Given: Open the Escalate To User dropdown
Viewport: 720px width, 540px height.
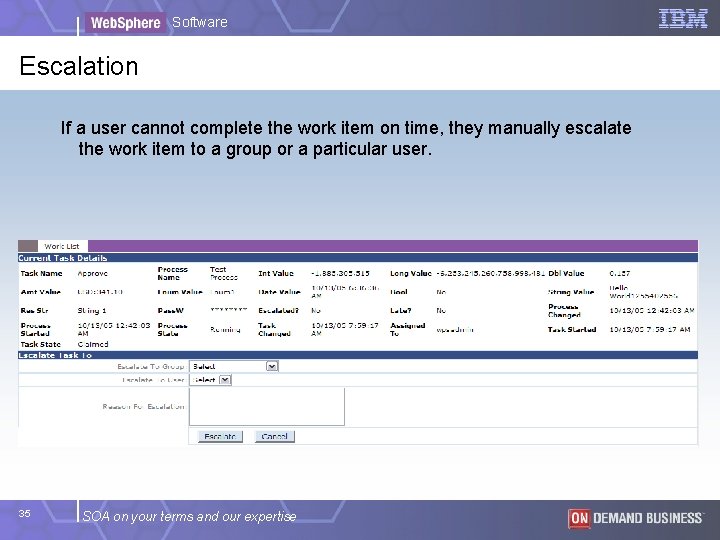Looking at the screenshot, I should (x=210, y=380).
